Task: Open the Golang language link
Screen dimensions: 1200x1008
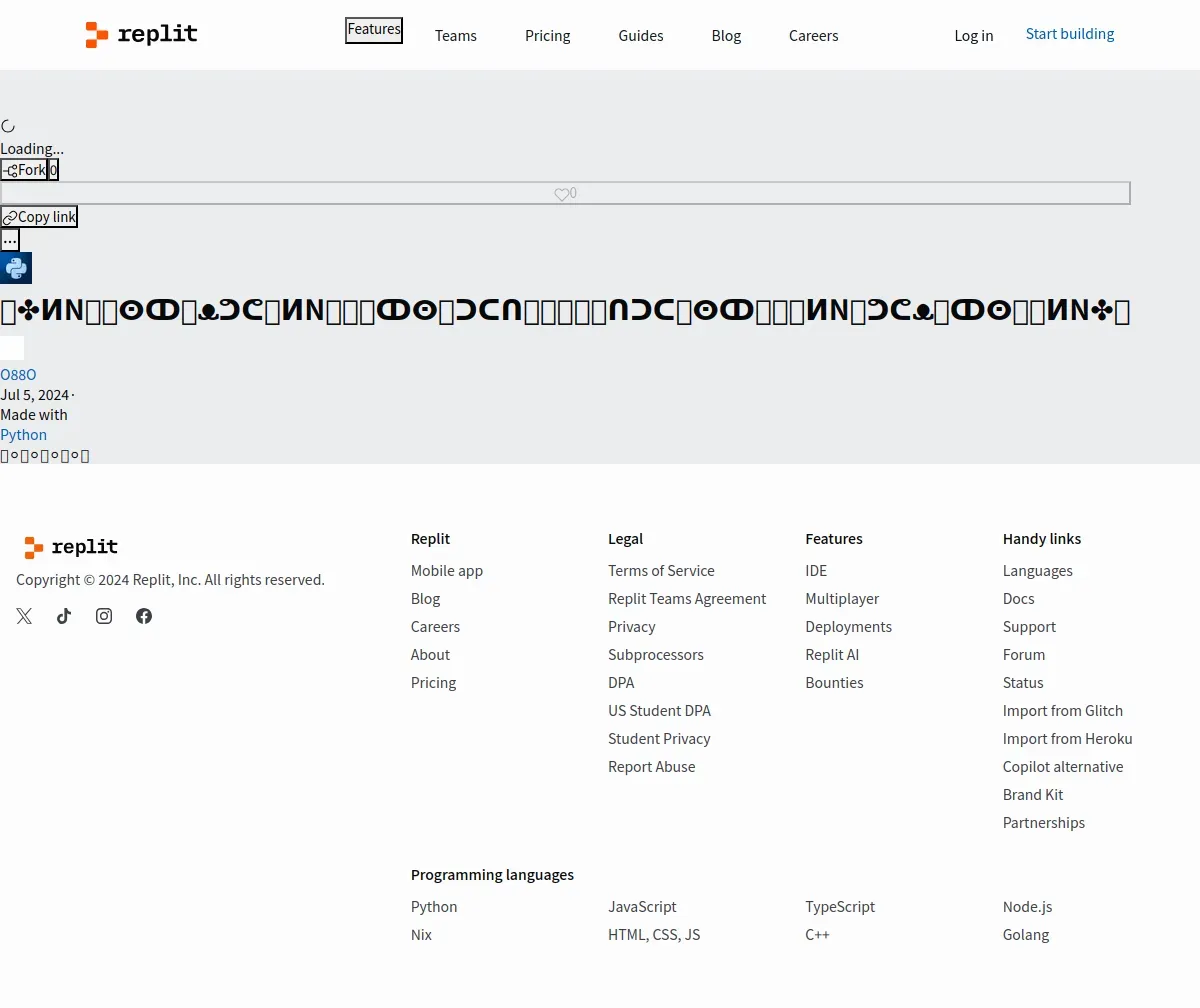Action: [x=1026, y=935]
